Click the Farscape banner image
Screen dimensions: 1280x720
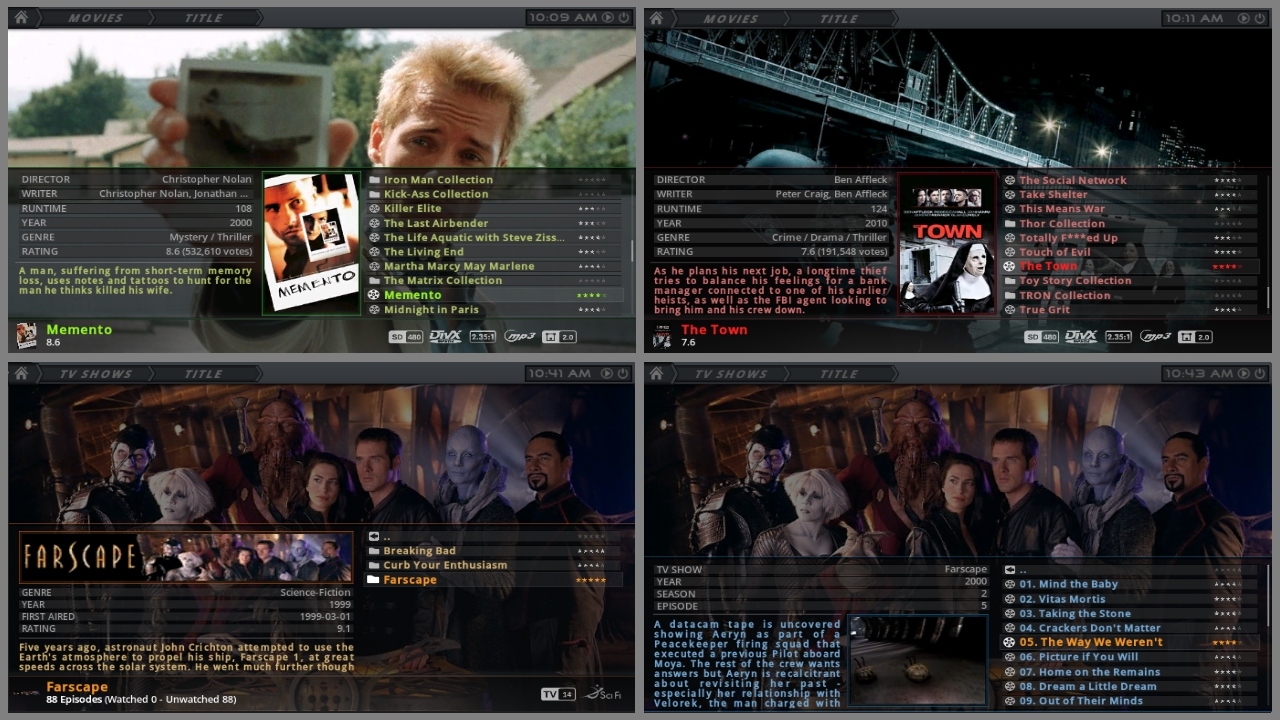pos(186,557)
